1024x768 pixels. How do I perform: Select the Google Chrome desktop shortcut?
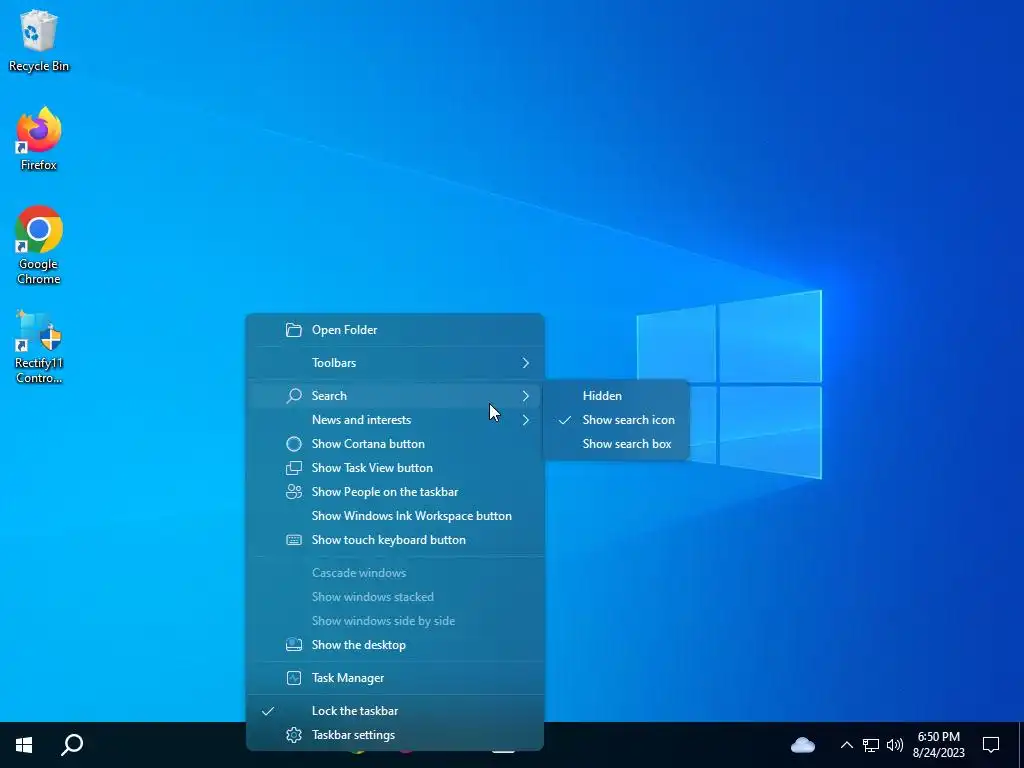click(39, 246)
